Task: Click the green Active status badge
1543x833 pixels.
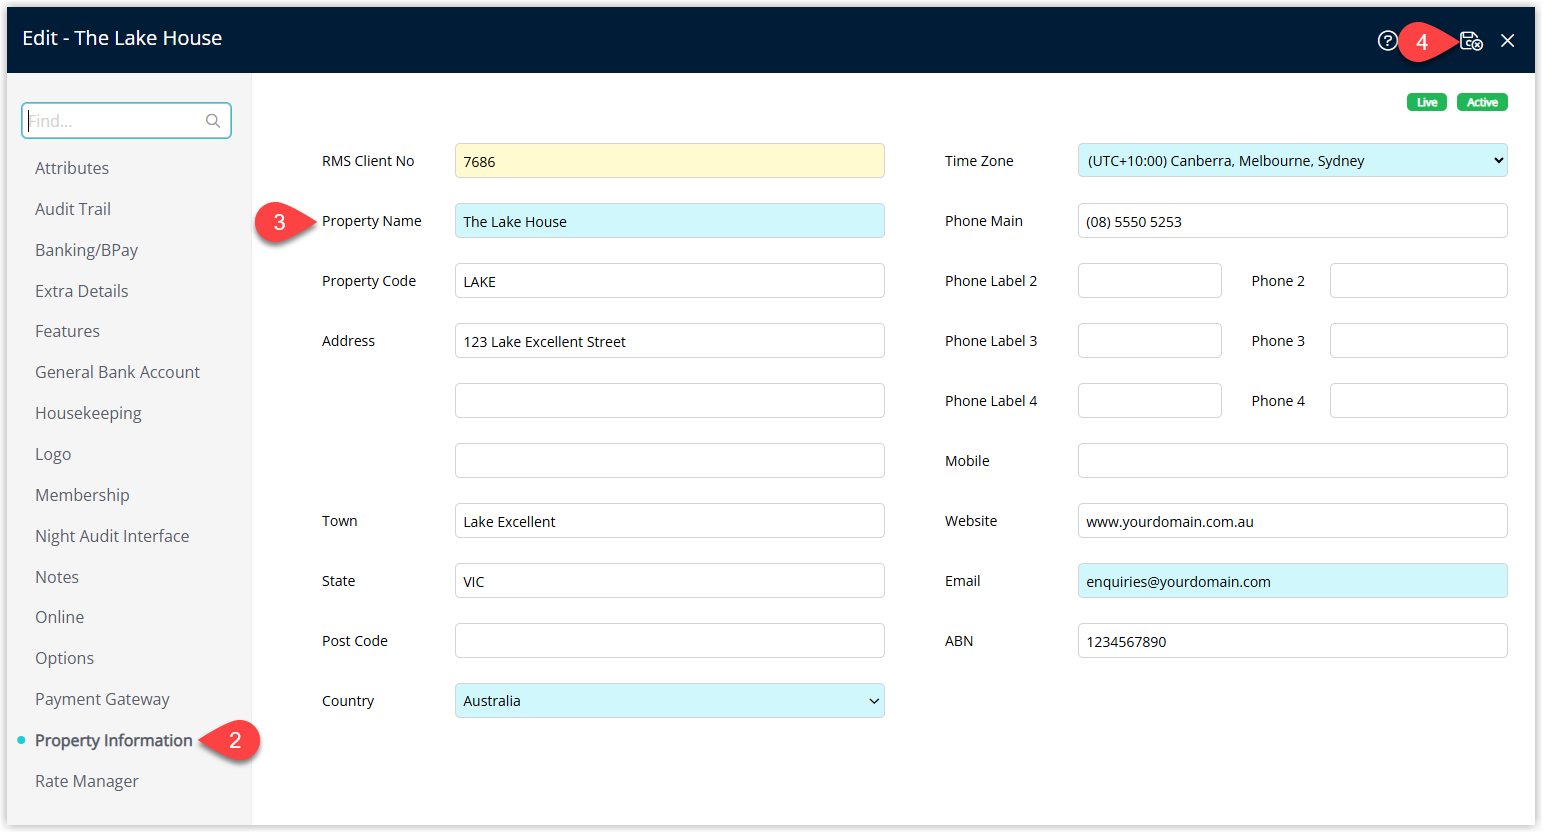Action: (x=1482, y=102)
